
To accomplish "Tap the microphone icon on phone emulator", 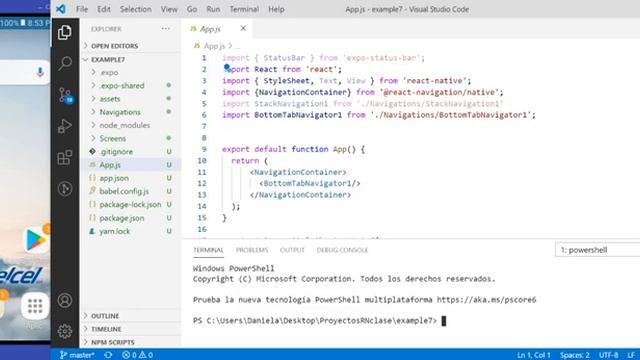I will (x=40, y=72).
